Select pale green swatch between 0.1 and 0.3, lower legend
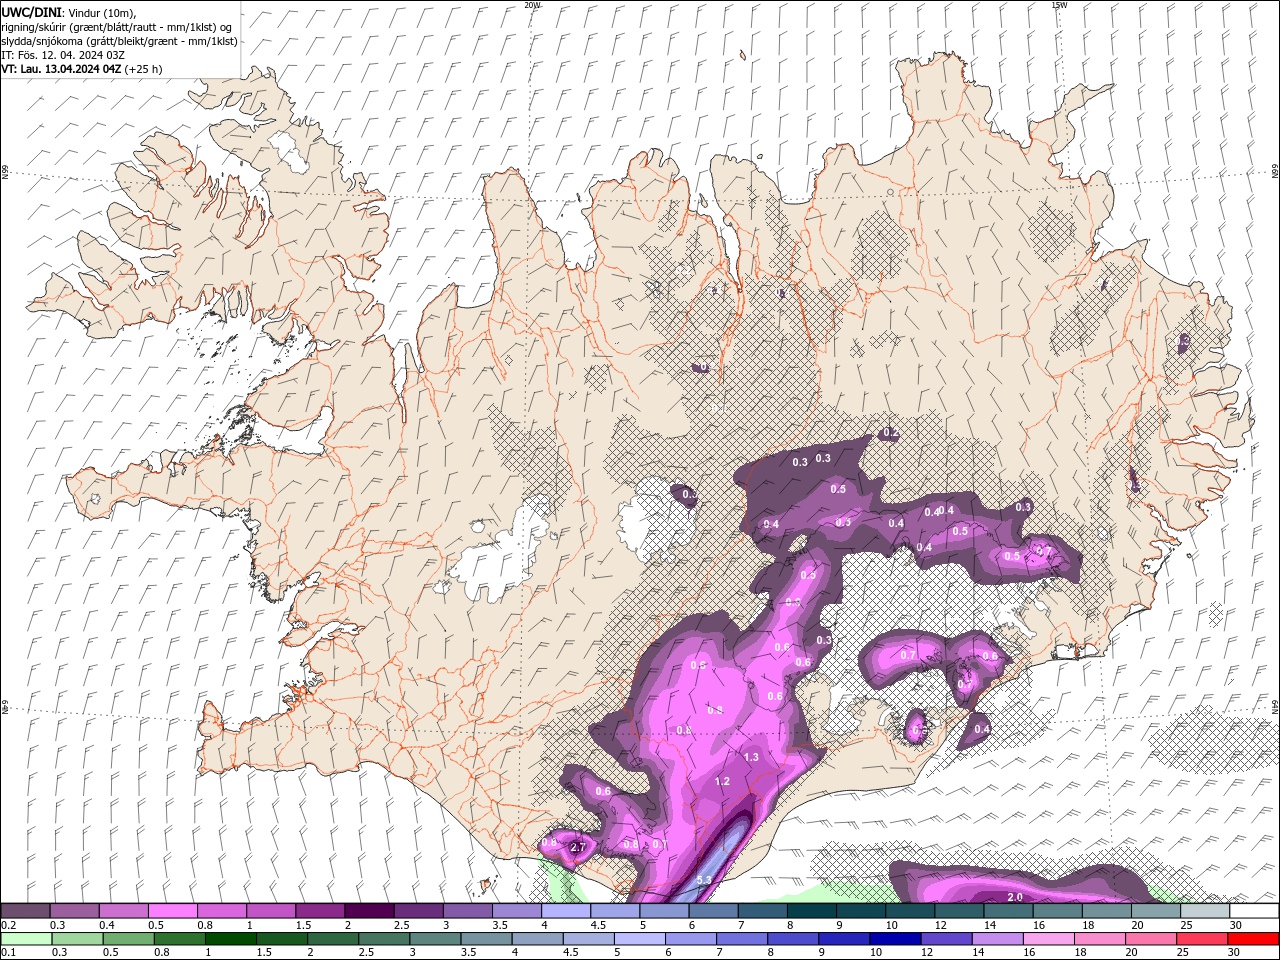The width and height of the screenshot is (1280, 960). (26, 939)
